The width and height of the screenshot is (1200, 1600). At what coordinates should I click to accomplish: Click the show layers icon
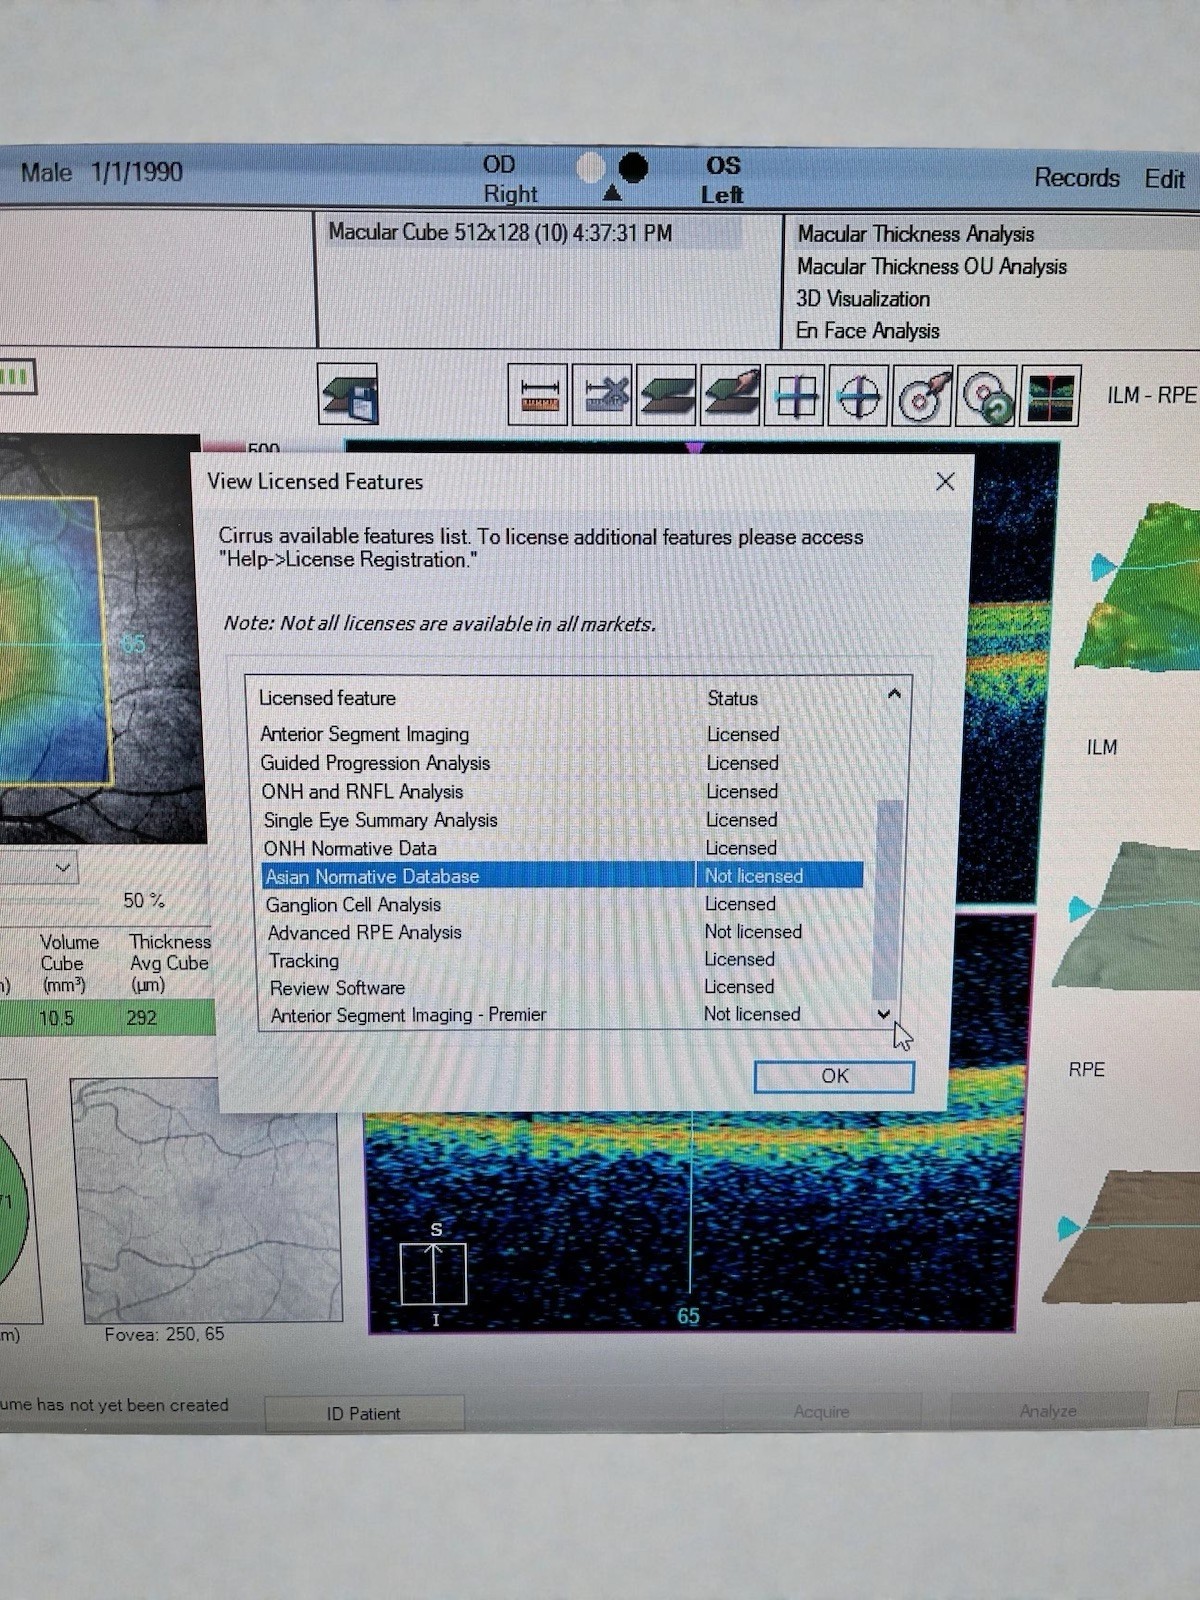click(666, 396)
